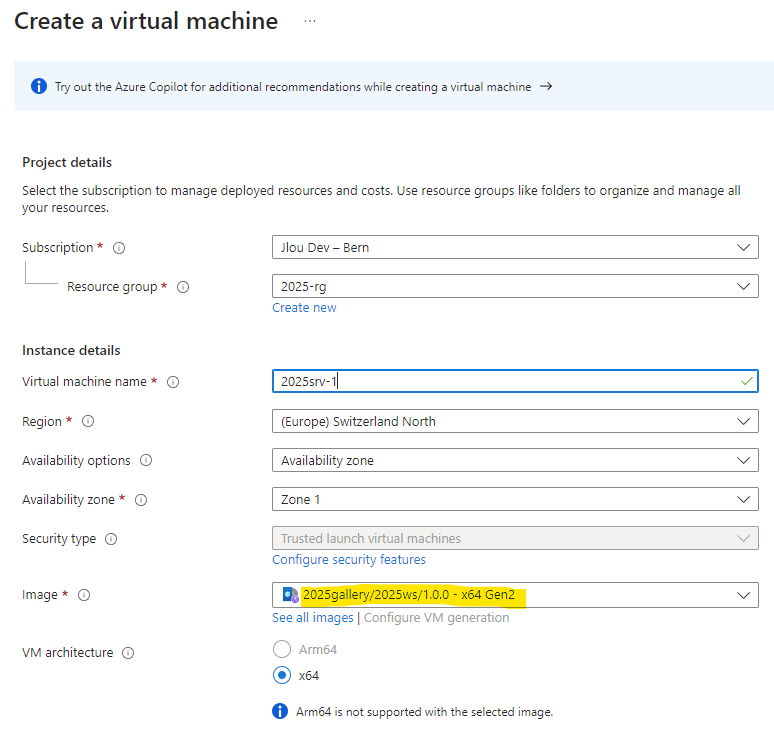Show info tooltip for VM architecture
Image resolution: width=774 pixels, height=738 pixels.
coord(128,653)
